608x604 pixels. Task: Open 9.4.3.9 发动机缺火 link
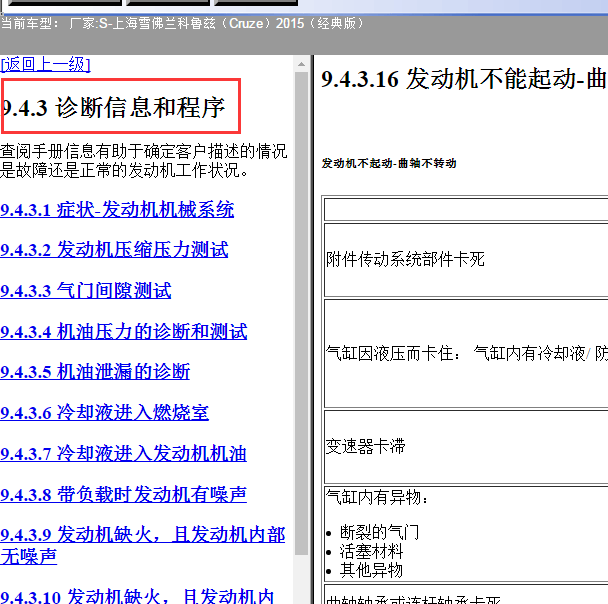pos(142,545)
